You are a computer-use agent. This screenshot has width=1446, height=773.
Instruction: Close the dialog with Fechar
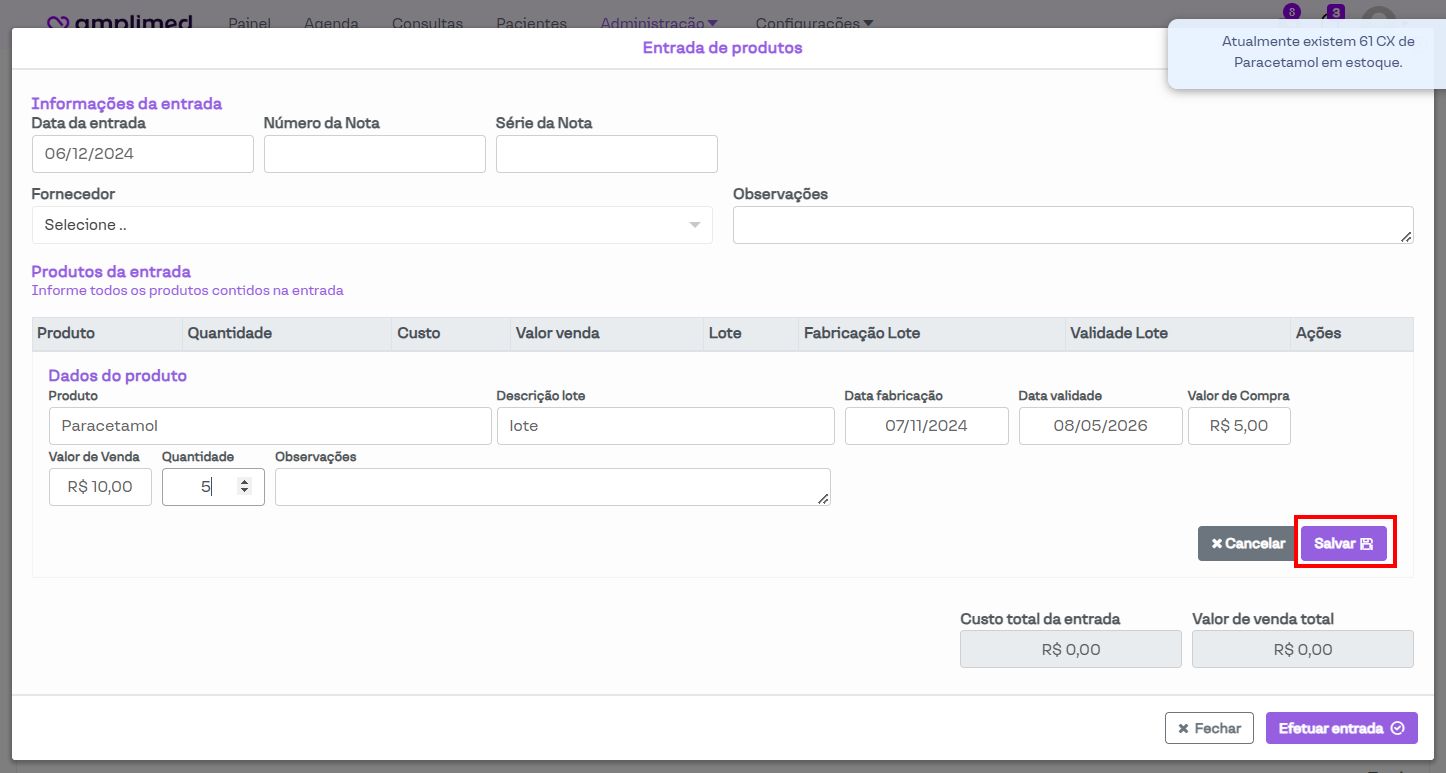pyautogui.click(x=1209, y=728)
